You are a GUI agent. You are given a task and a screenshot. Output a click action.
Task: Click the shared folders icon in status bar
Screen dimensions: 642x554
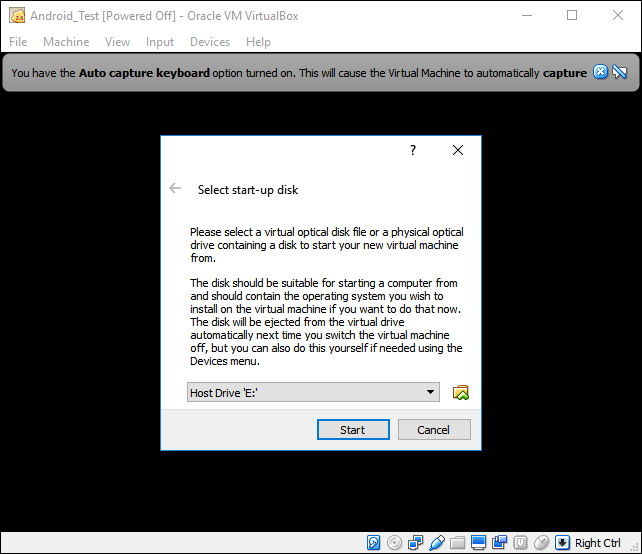coord(458,543)
